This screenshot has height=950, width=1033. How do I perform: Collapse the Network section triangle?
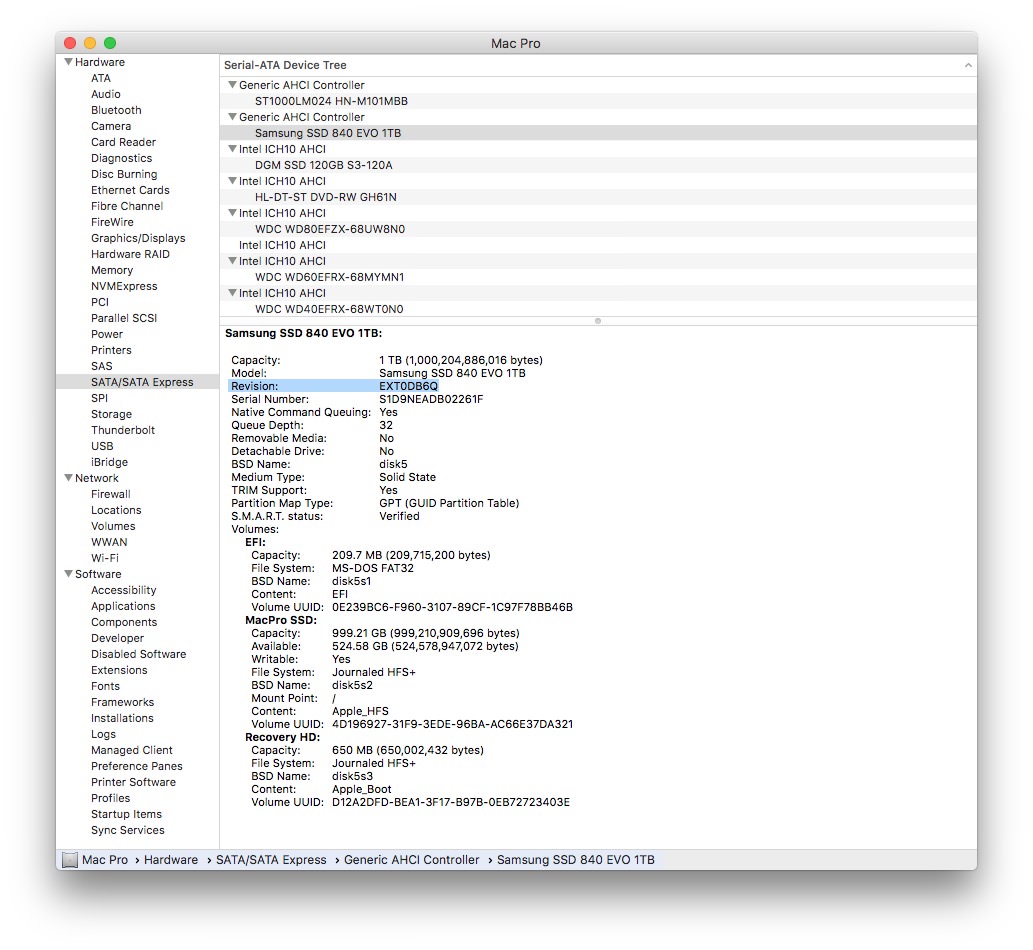coord(68,478)
